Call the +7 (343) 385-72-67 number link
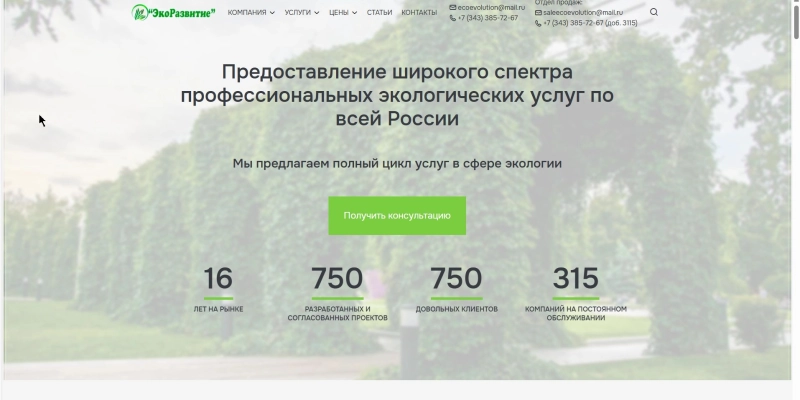The height and width of the screenshot is (400, 800). (x=488, y=18)
